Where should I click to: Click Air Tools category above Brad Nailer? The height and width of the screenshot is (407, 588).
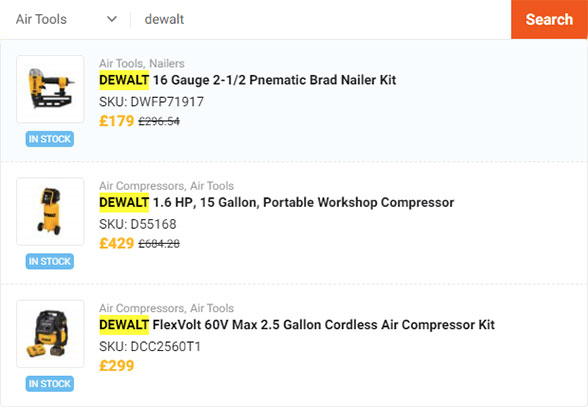[121, 63]
